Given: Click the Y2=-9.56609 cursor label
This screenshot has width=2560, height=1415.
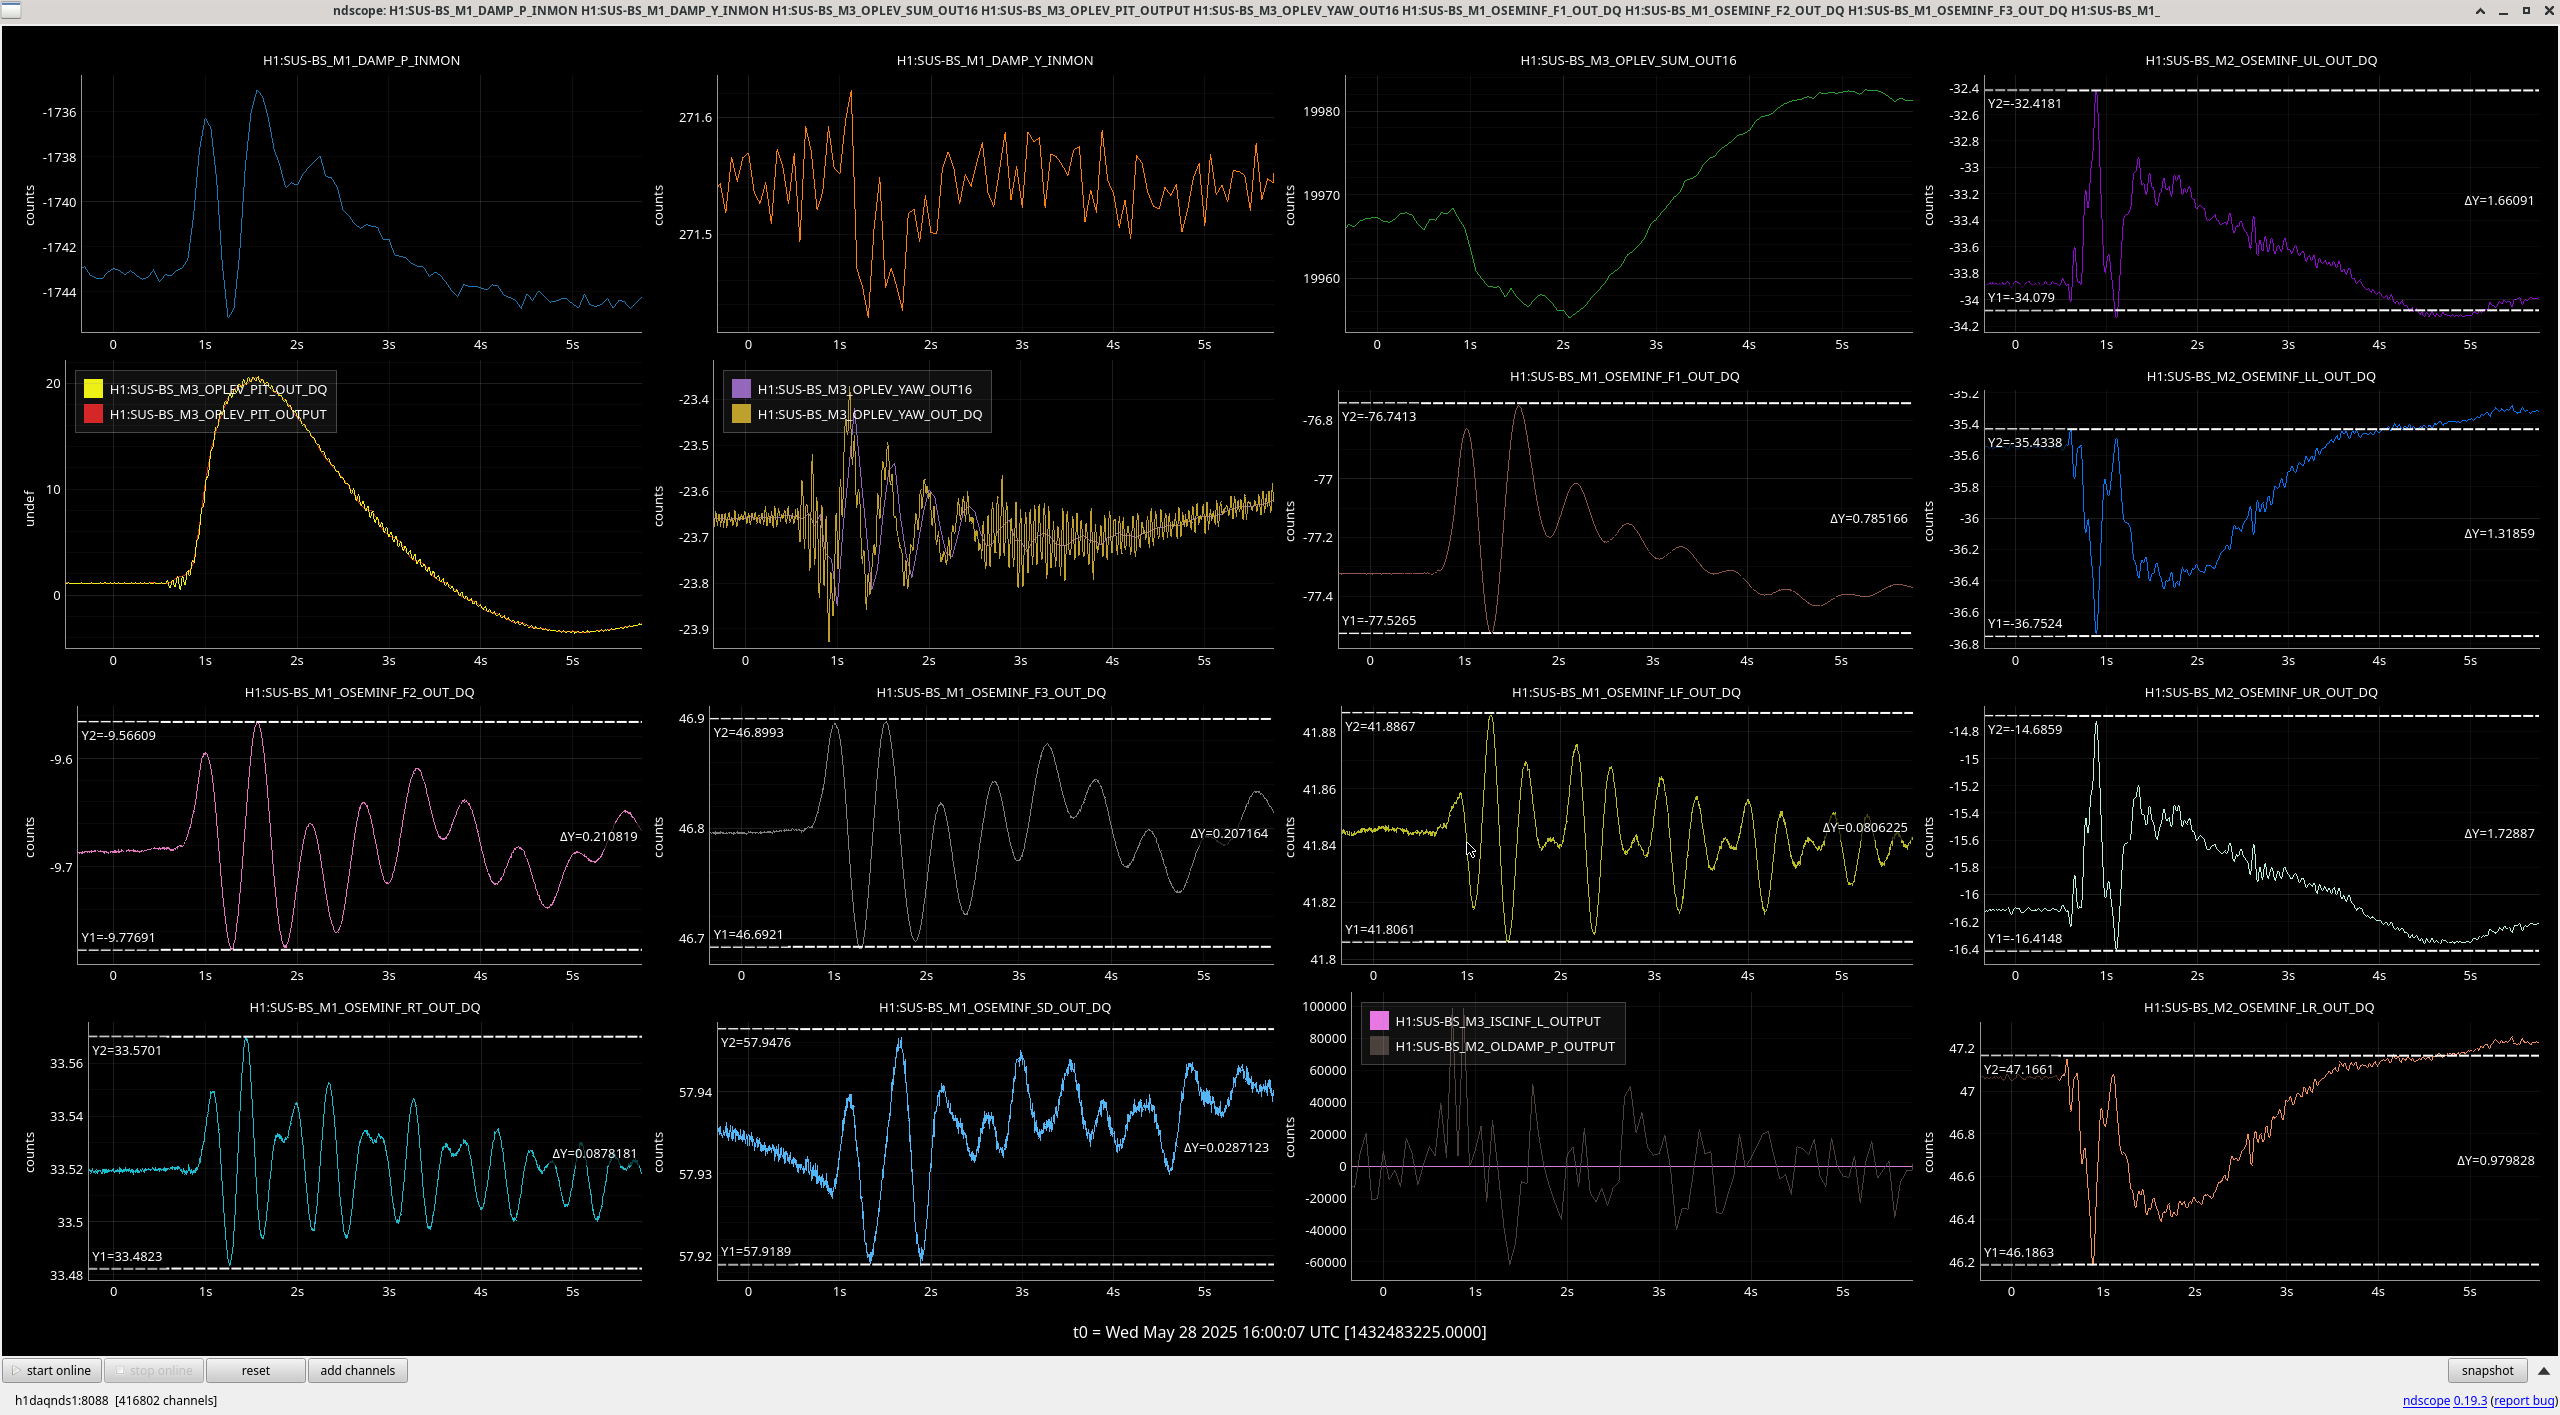Looking at the screenshot, I should [x=118, y=735].
